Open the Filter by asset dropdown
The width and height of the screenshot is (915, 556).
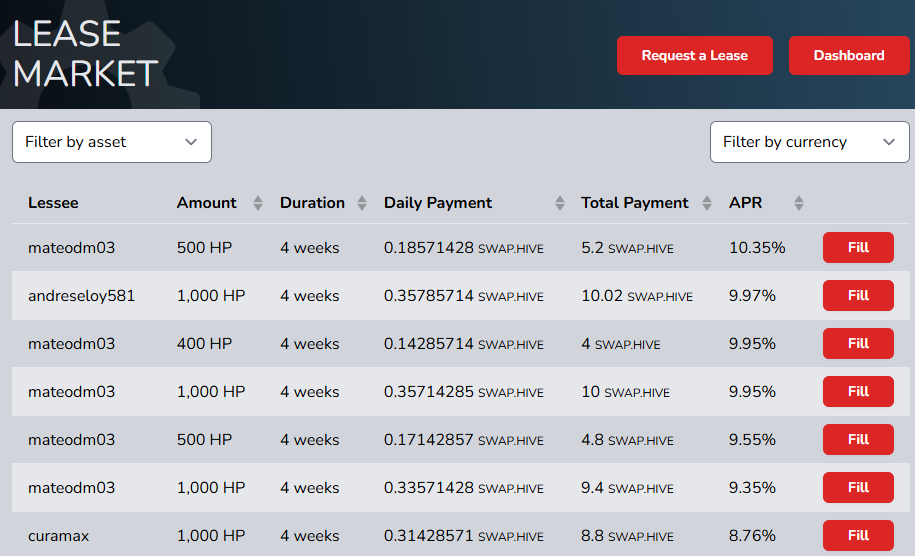click(111, 142)
